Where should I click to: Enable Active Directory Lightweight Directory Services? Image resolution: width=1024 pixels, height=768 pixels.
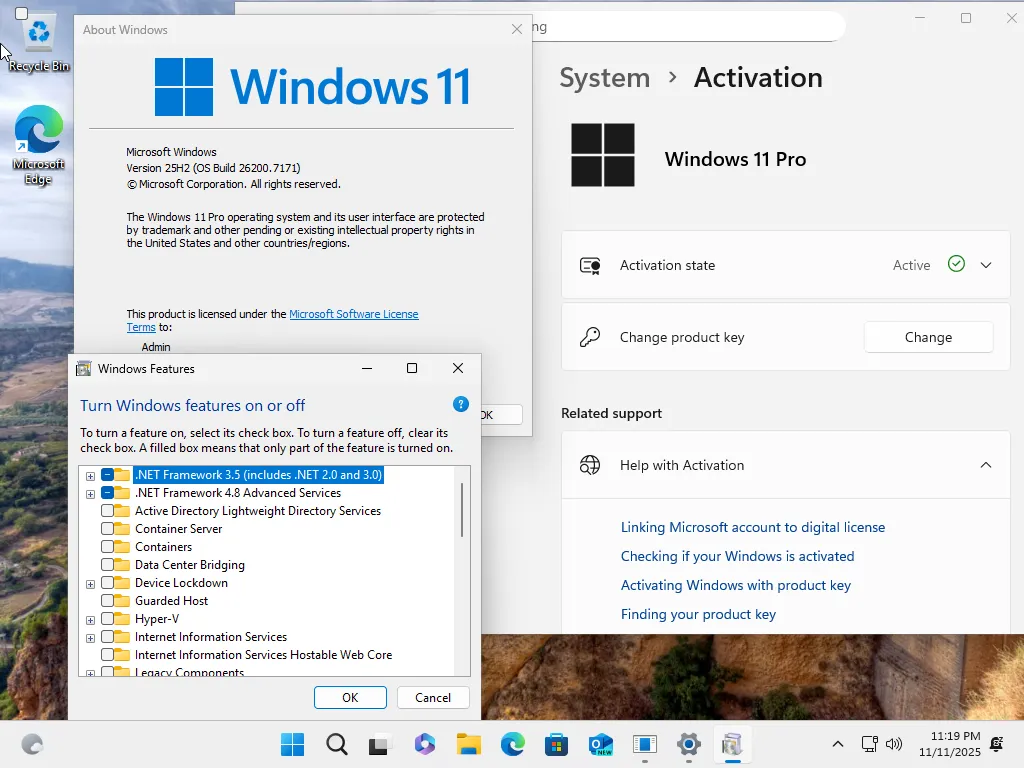click(x=107, y=511)
